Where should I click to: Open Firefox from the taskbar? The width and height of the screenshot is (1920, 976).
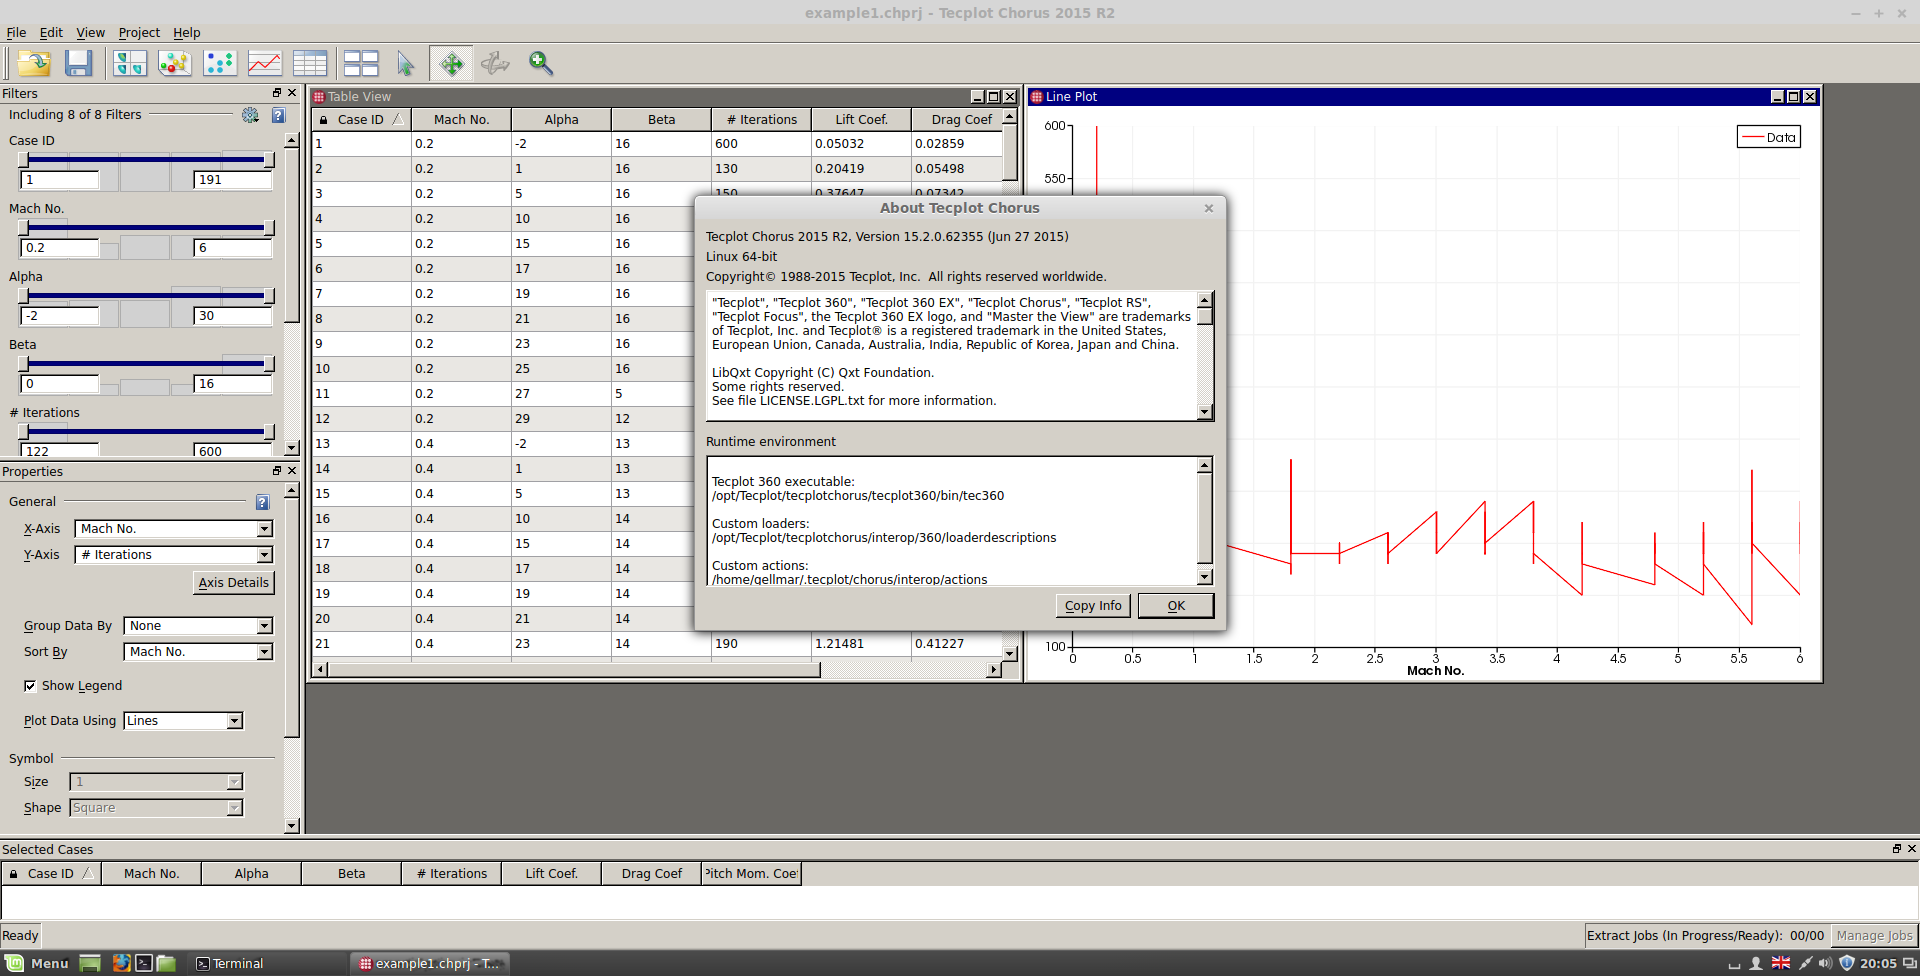121,963
